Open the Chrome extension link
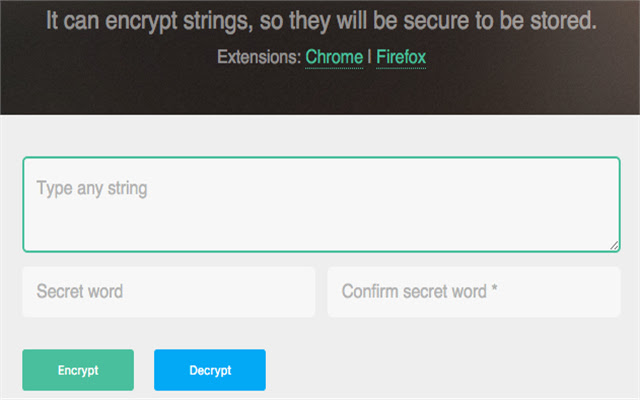Image resolution: width=640 pixels, height=400 pixels. click(x=334, y=57)
